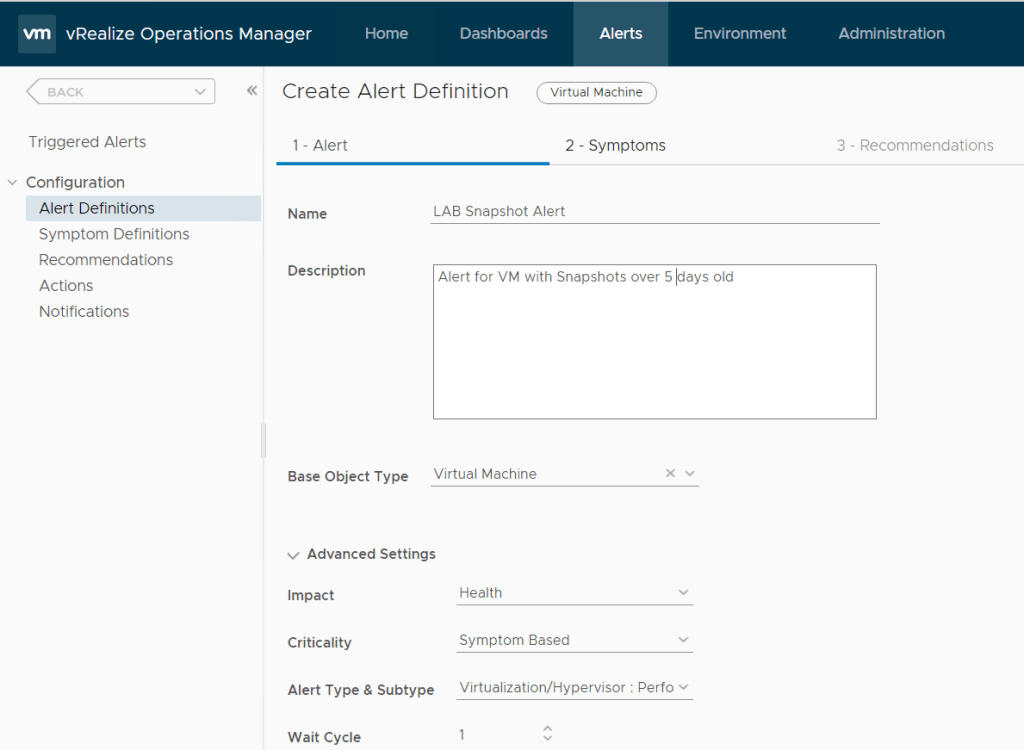Collapse the Configuration tree node

coord(13,182)
